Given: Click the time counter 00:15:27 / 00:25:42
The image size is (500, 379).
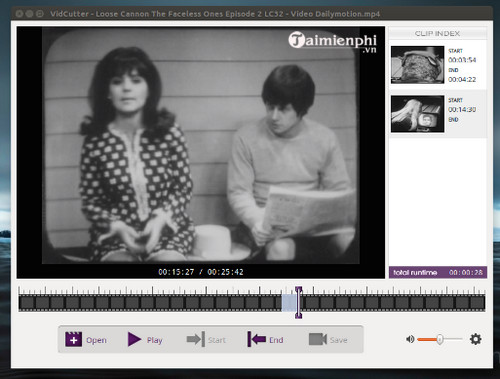Looking at the screenshot, I should [201, 272].
